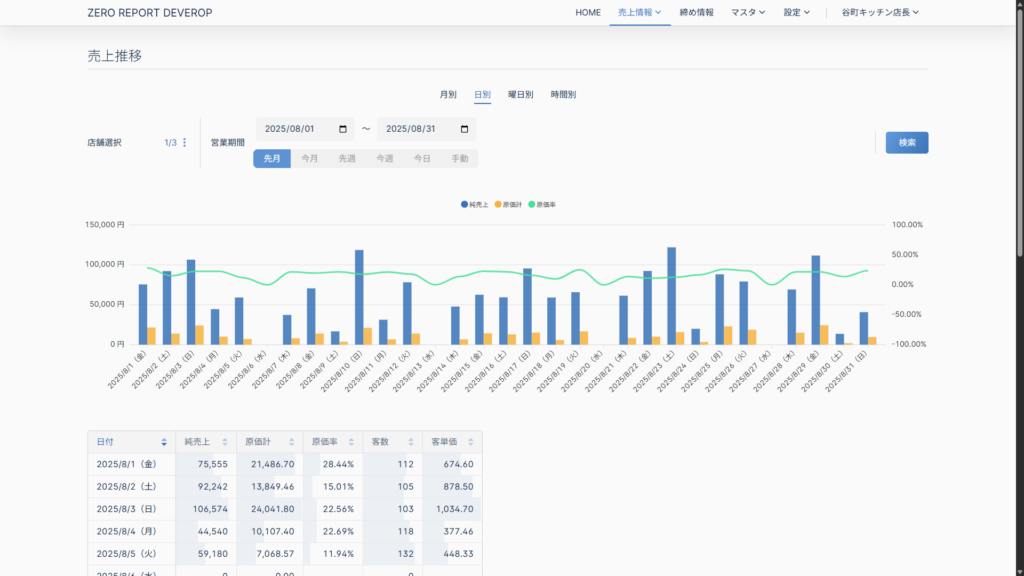Click the three-dot menu beside 店舗選択
Screen dimensions: 1024x576
pos(184,143)
